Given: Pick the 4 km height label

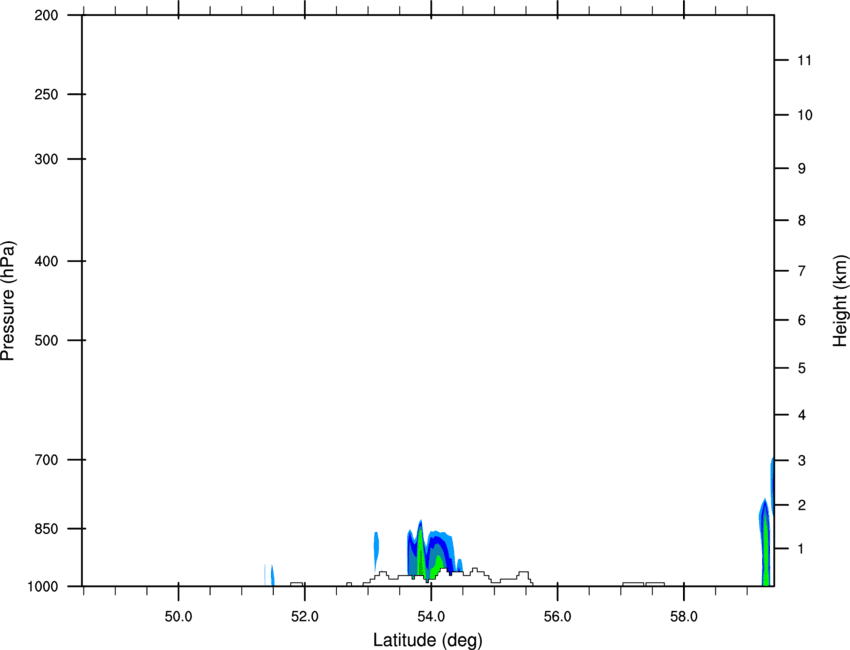Looking at the screenshot, I should 802,415.
